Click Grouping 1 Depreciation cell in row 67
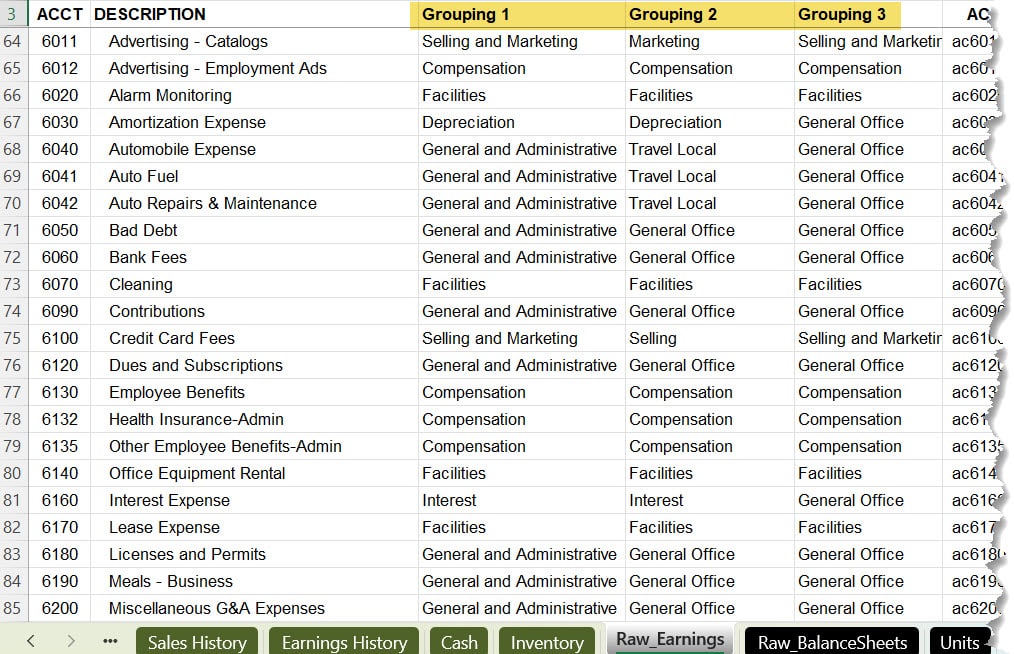 (x=521, y=122)
